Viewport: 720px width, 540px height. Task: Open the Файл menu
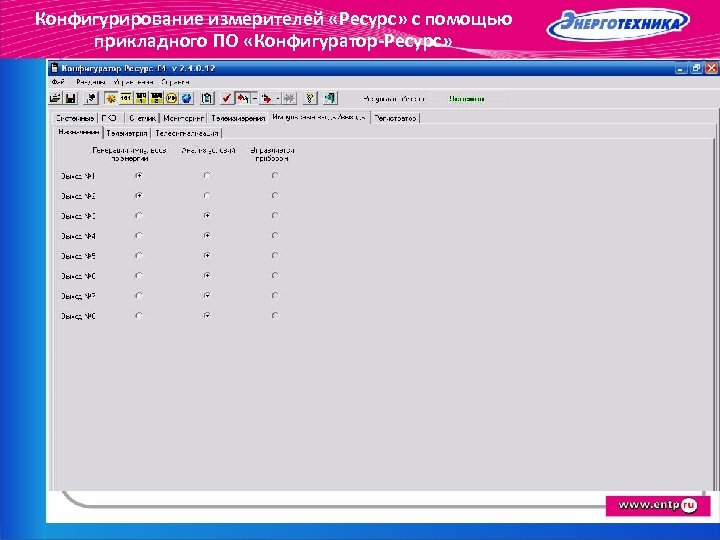58,82
